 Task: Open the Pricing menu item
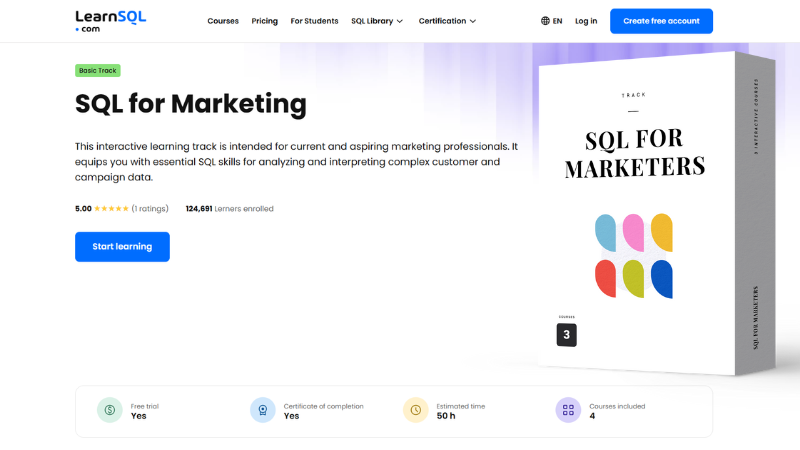pyautogui.click(x=264, y=21)
